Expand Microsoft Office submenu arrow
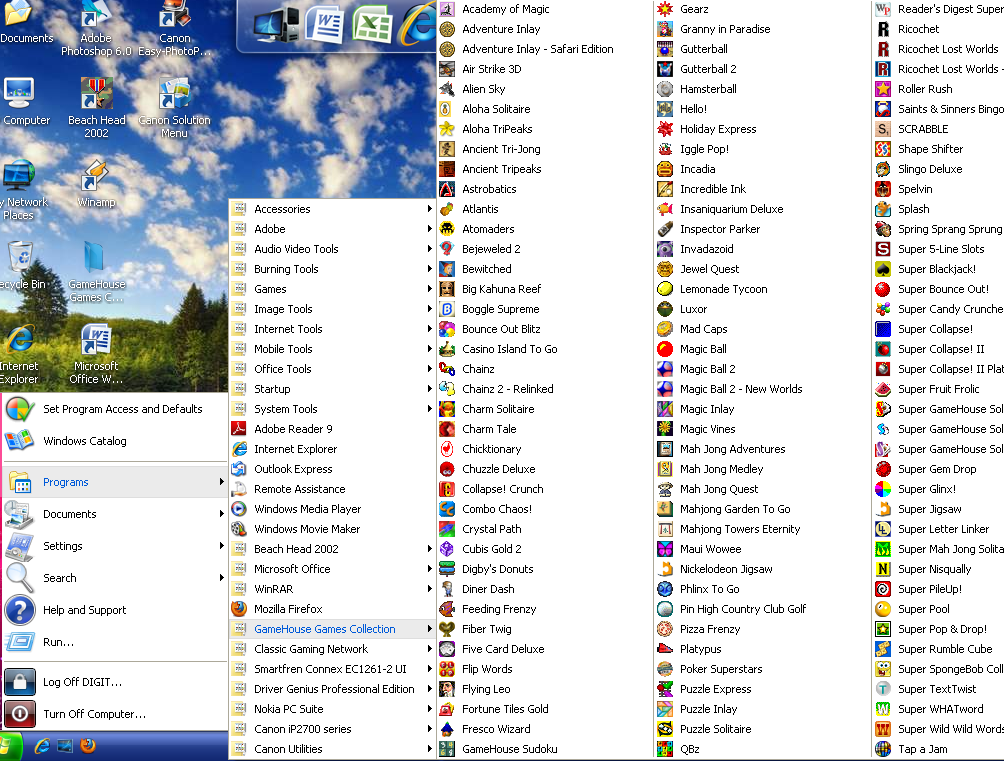1004x761 pixels. pos(429,569)
